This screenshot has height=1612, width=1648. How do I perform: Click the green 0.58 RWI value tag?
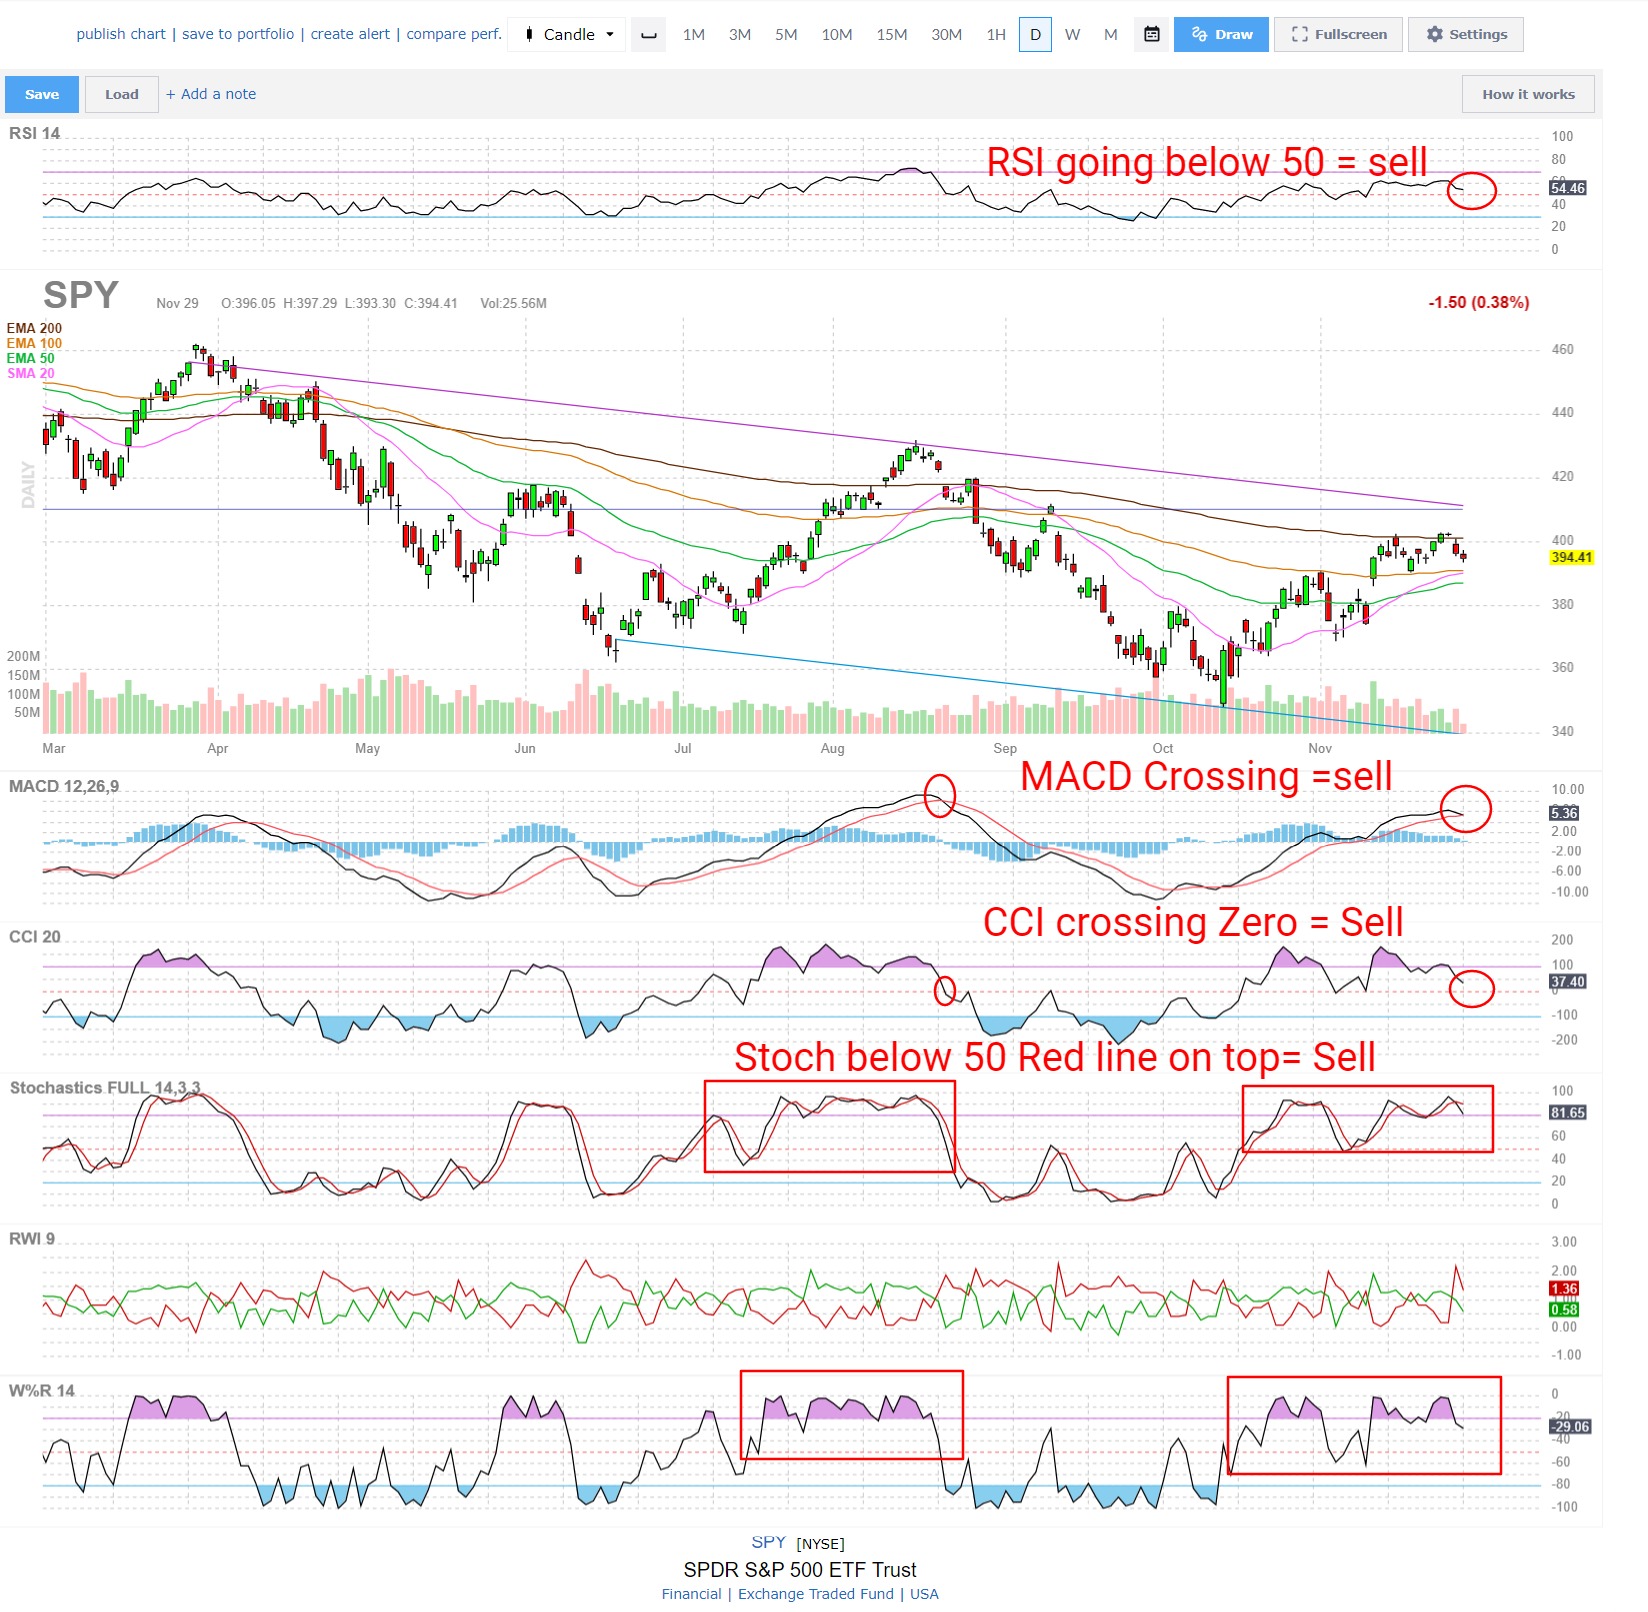pos(1564,1310)
